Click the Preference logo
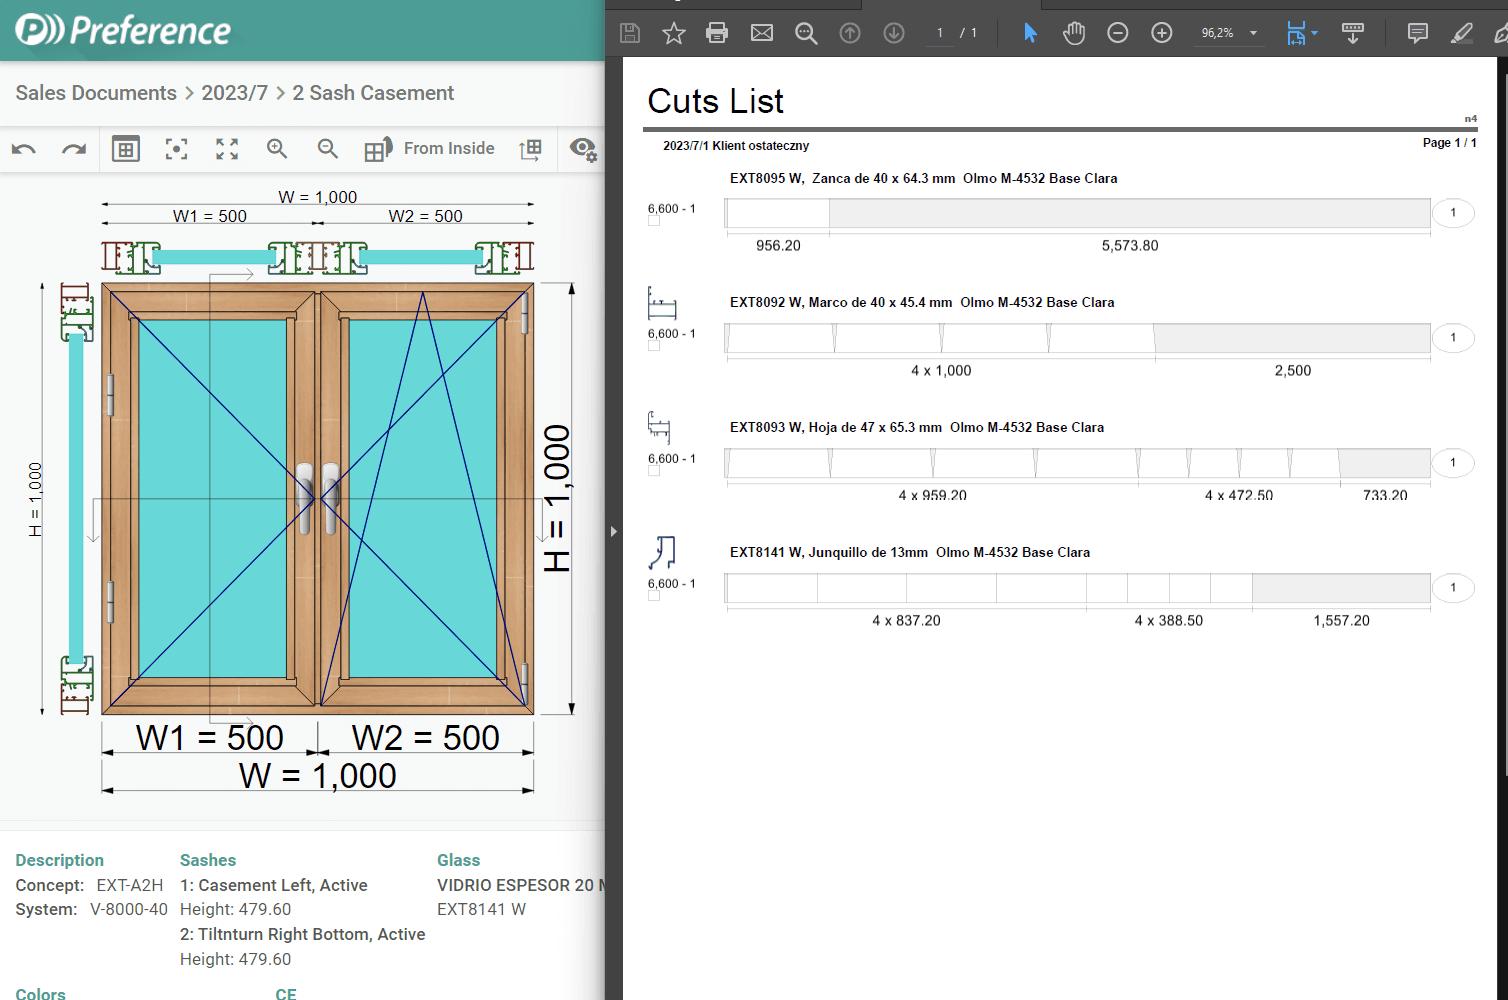This screenshot has height=1000, width=1508. 123,30
